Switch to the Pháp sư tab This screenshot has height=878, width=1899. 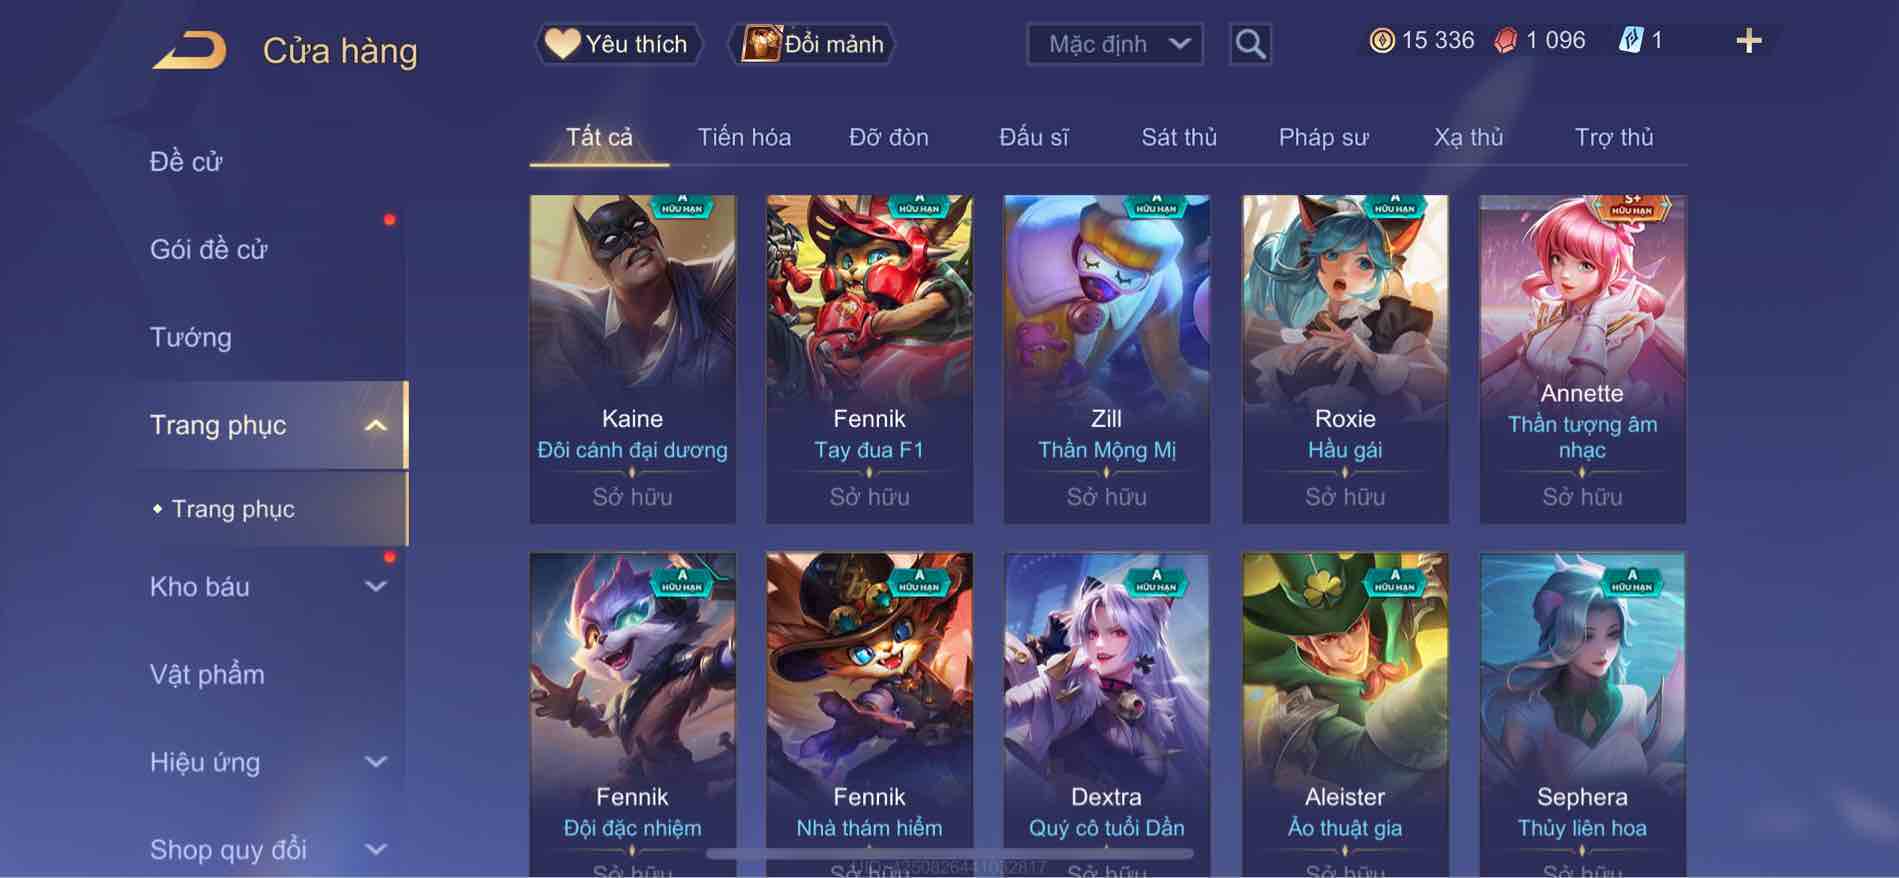pyautogui.click(x=1323, y=137)
